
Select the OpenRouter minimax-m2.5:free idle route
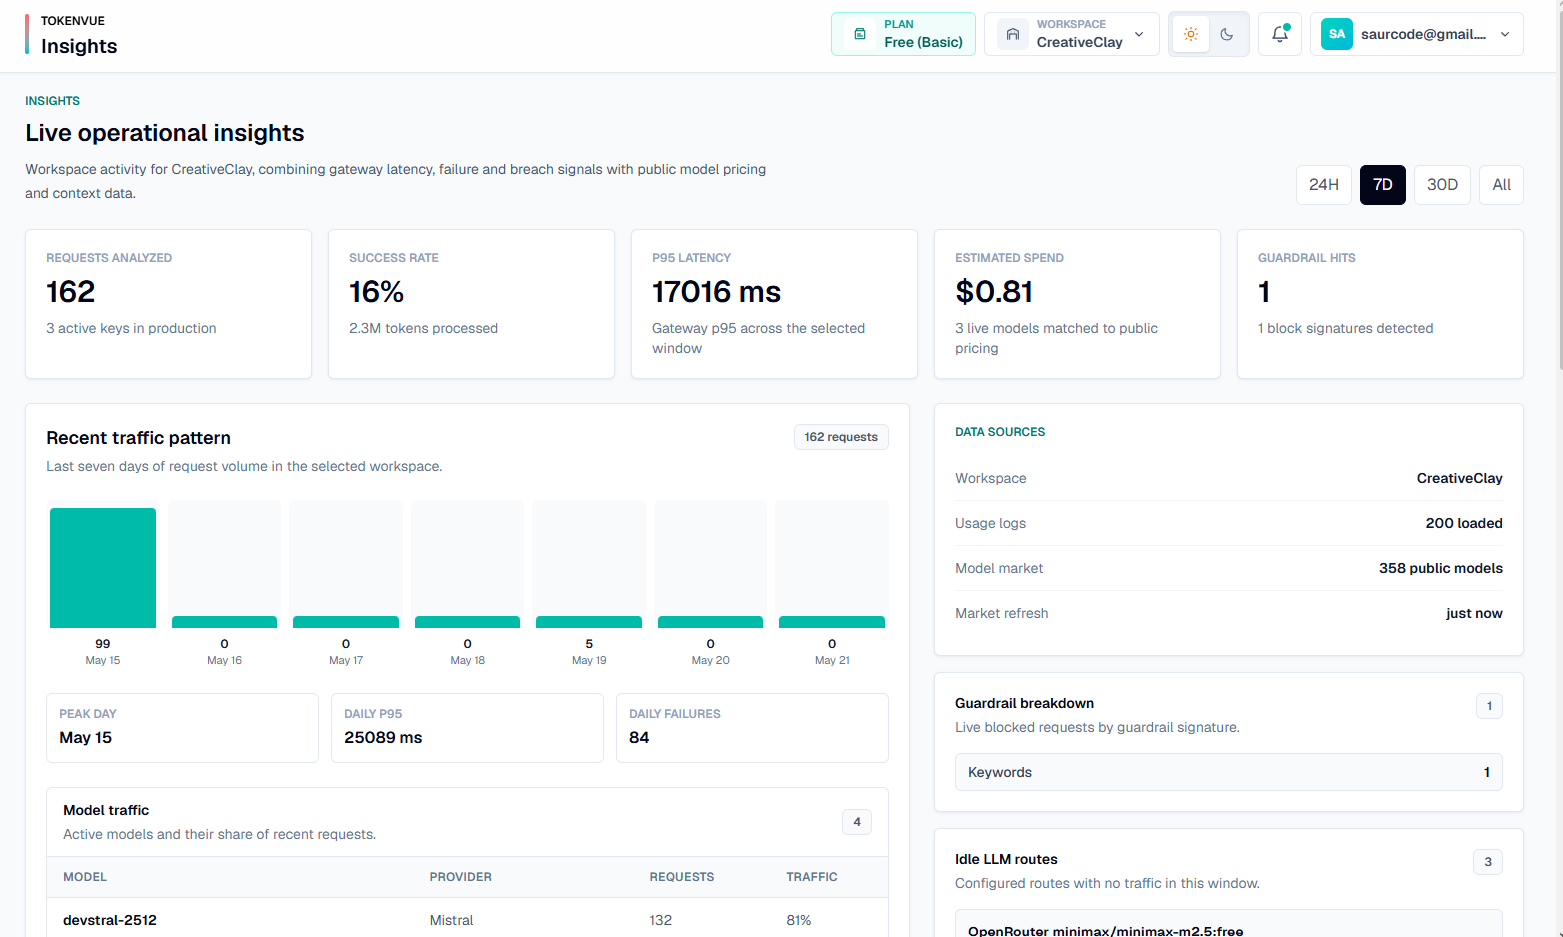pos(1228,924)
